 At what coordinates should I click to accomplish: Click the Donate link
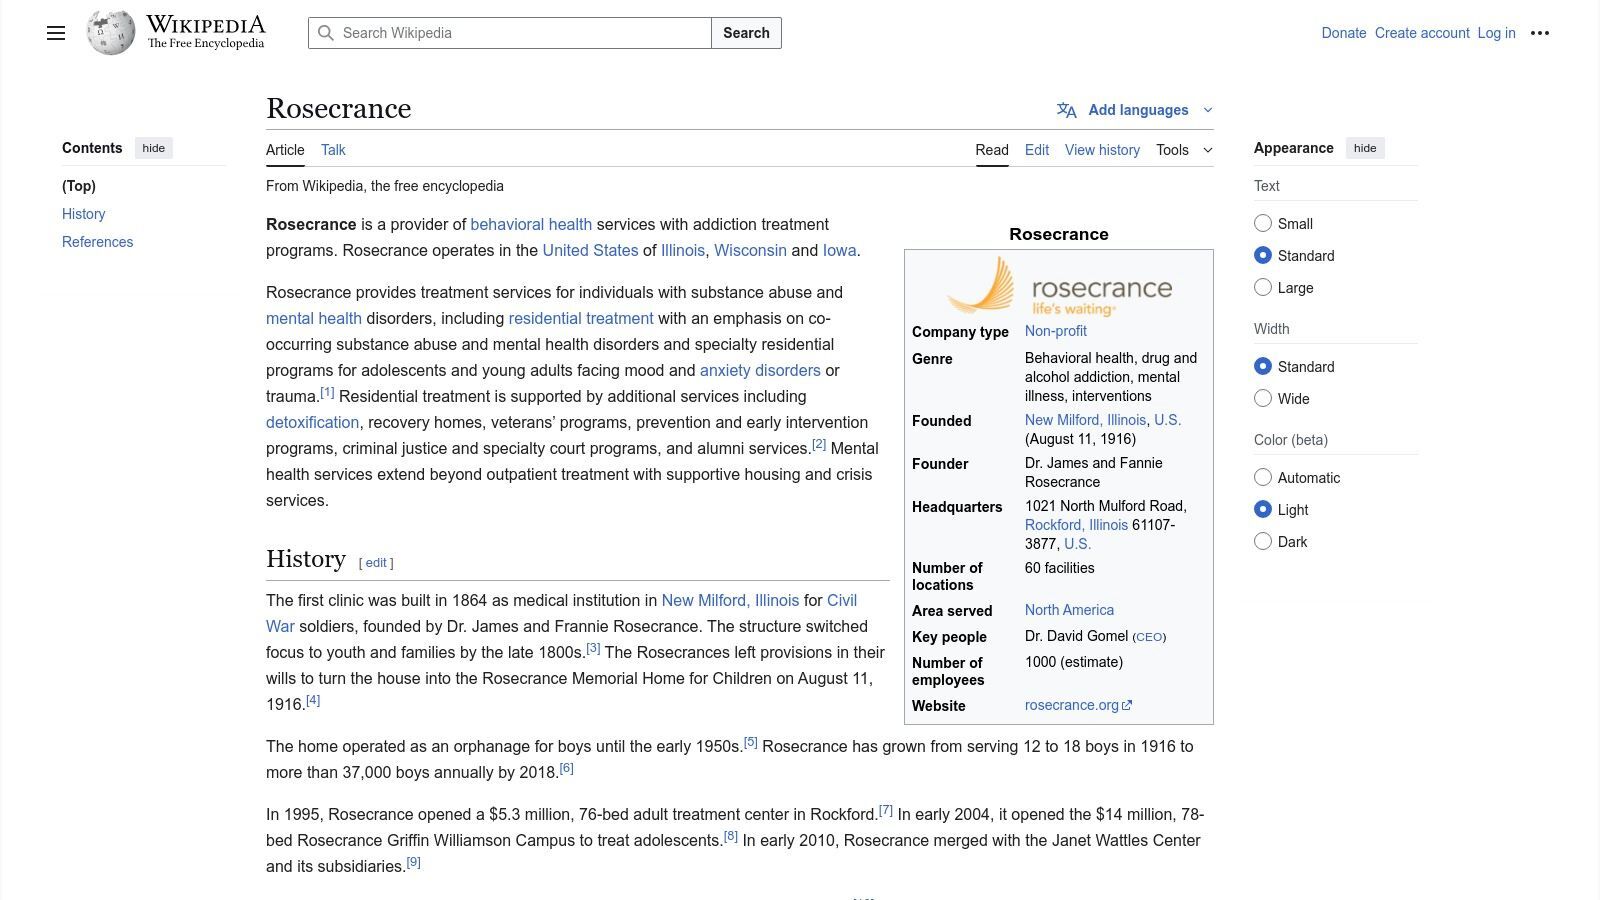click(x=1344, y=33)
